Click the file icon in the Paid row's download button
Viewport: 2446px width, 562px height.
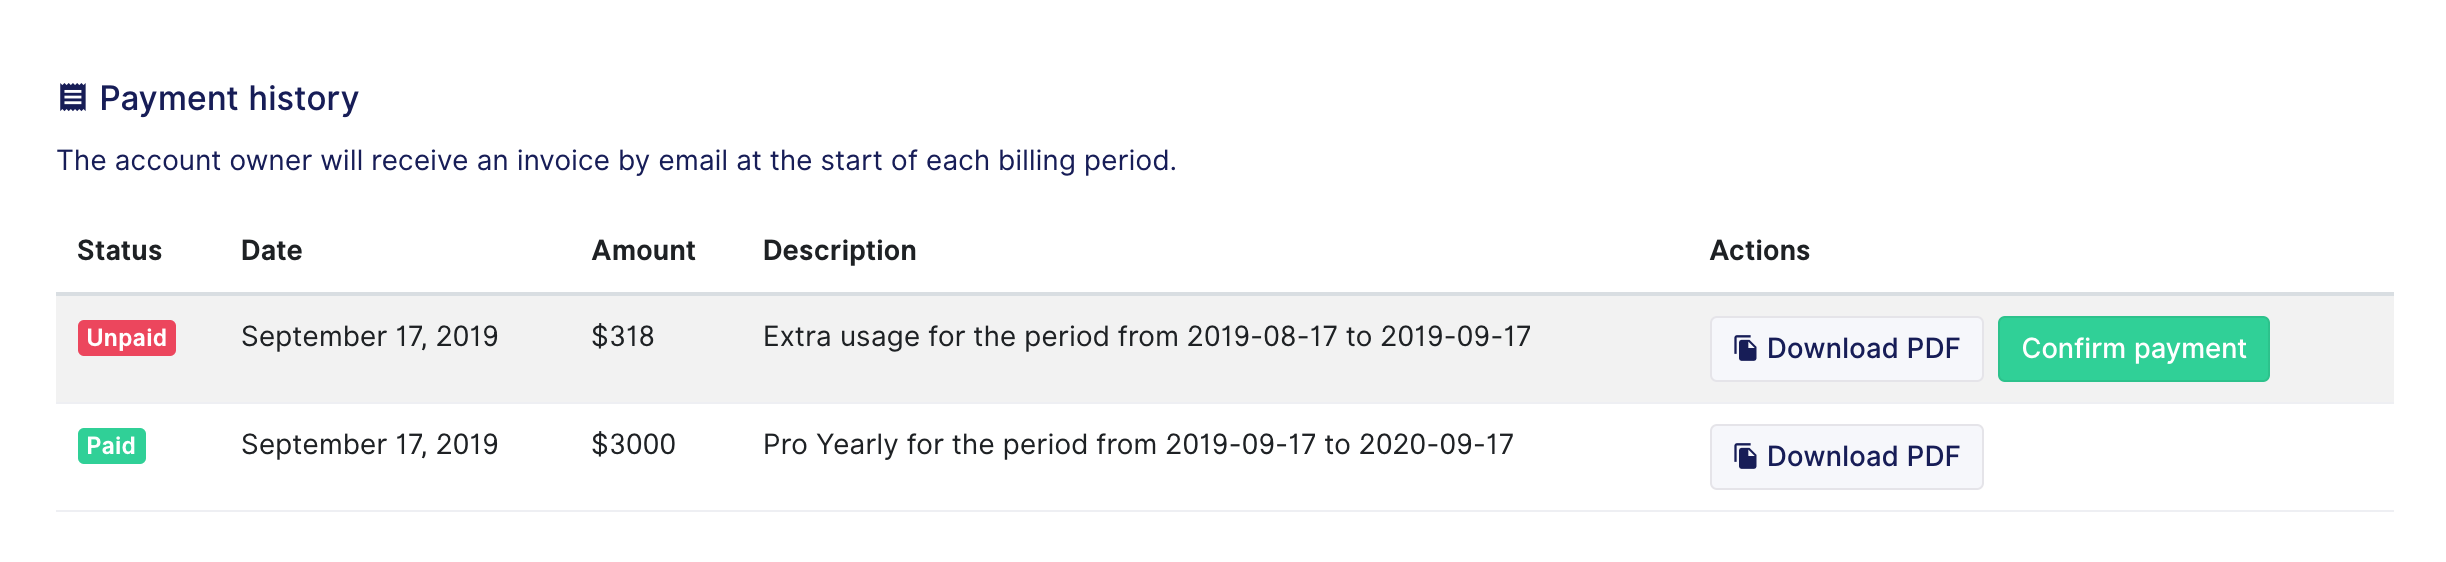tap(1745, 456)
